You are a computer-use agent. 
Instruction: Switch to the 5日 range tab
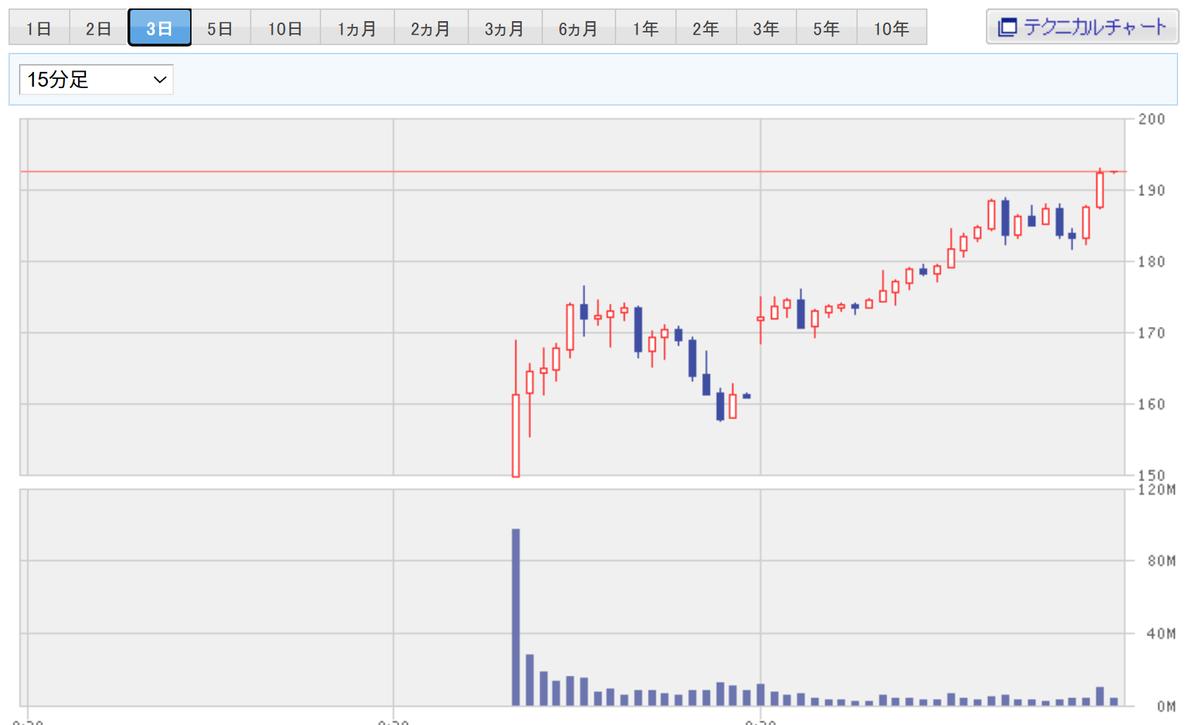pyautogui.click(x=220, y=28)
